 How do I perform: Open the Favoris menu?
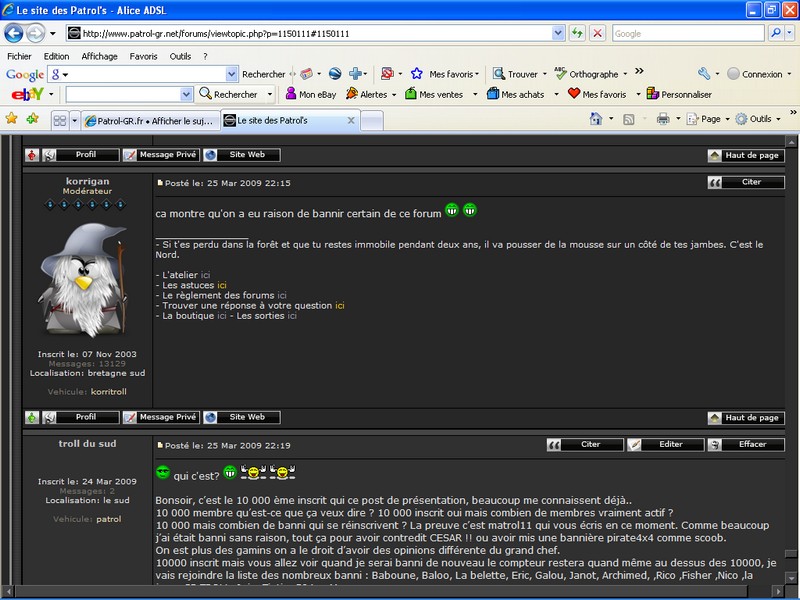click(143, 56)
